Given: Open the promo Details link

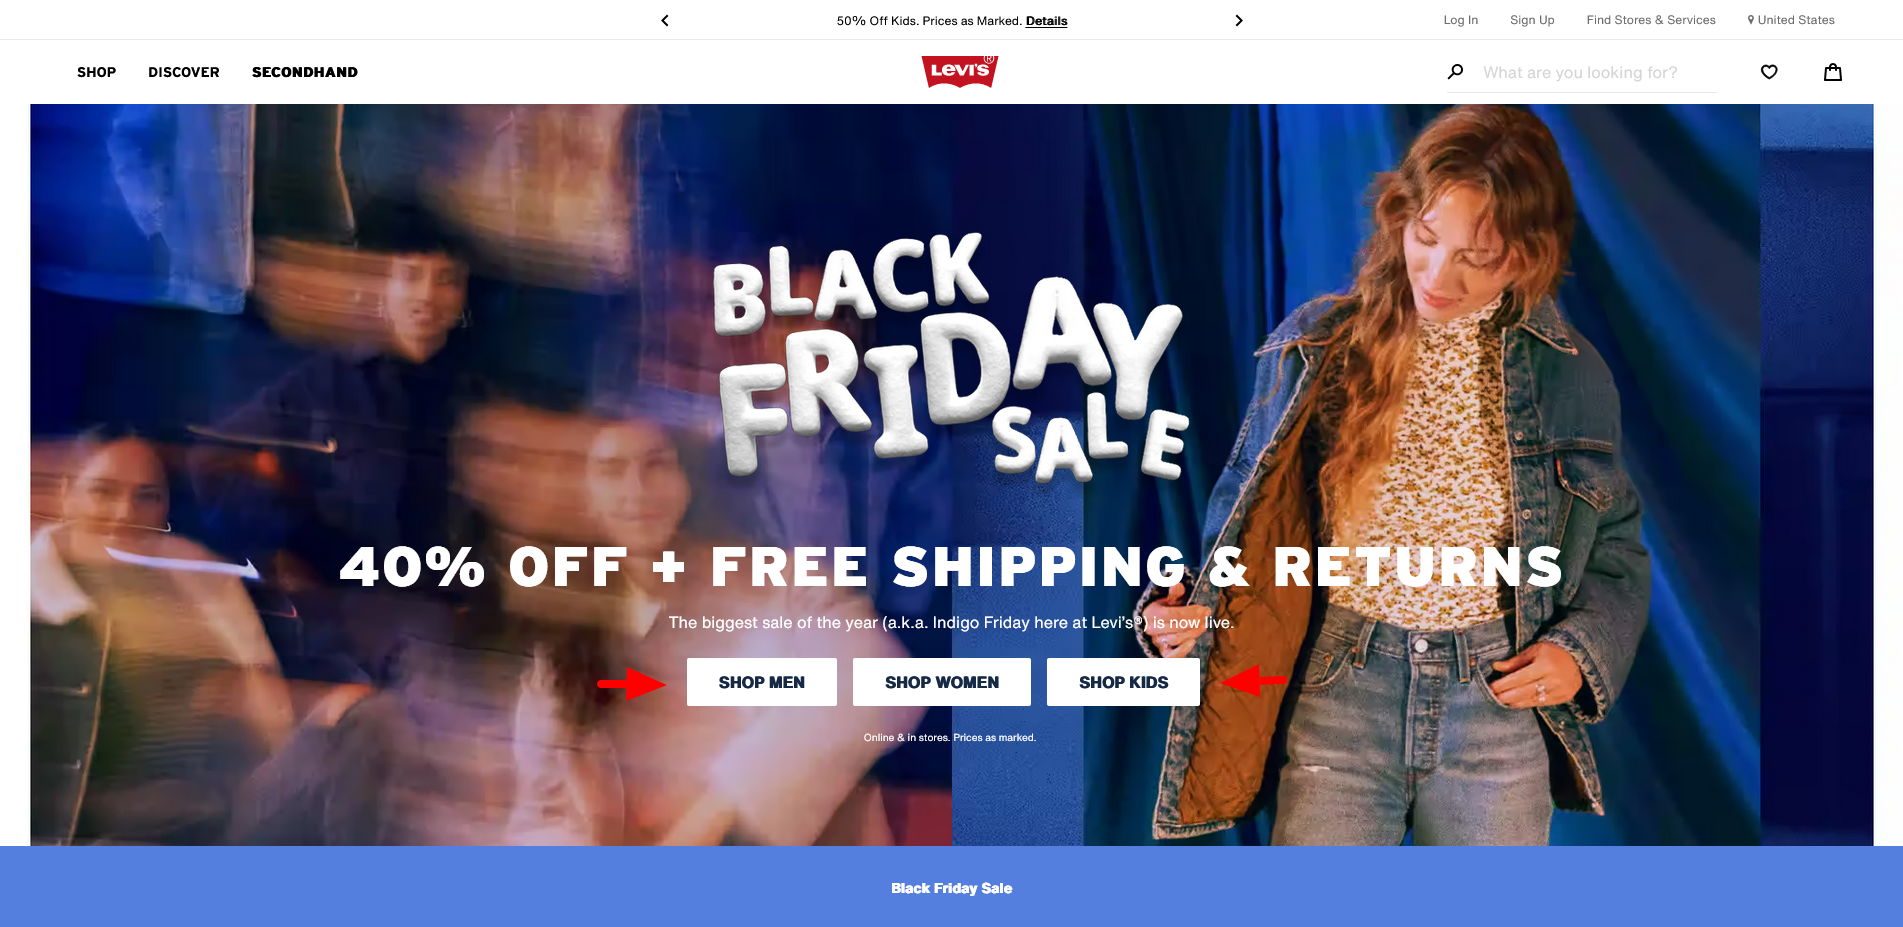Looking at the screenshot, I should point(1046,21).
